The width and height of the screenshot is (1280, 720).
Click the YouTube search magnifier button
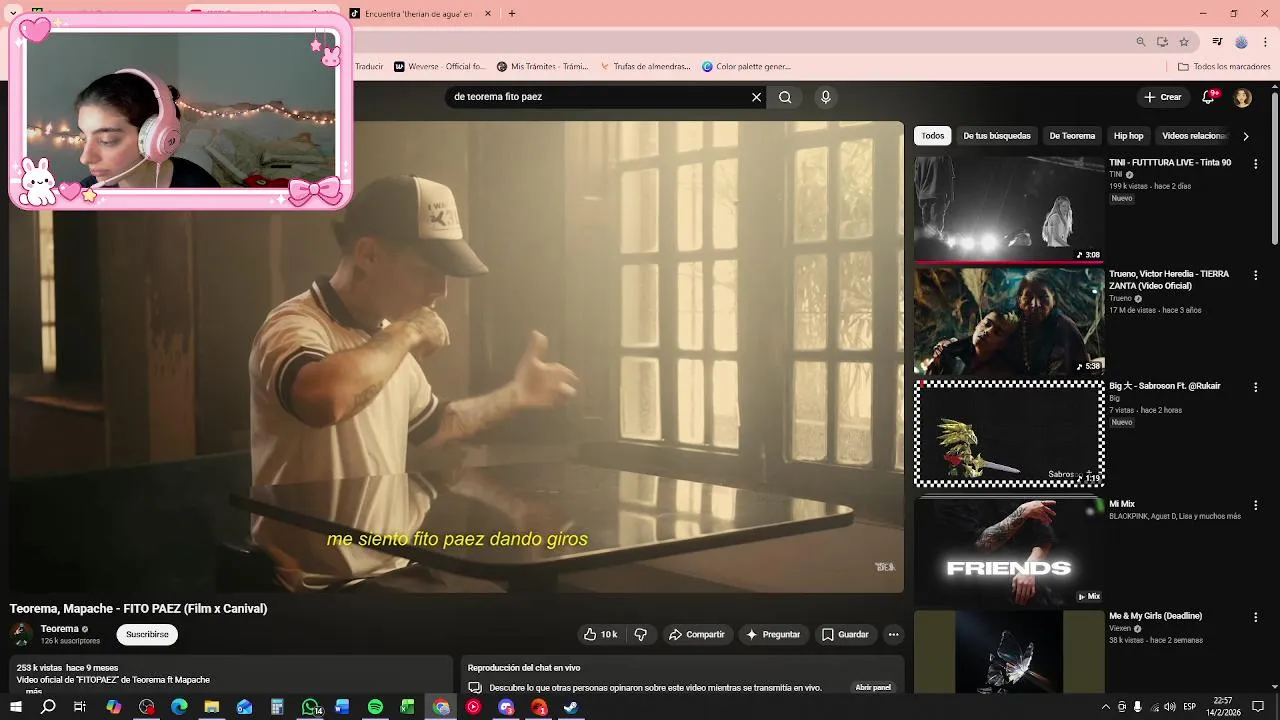point(785,97)
